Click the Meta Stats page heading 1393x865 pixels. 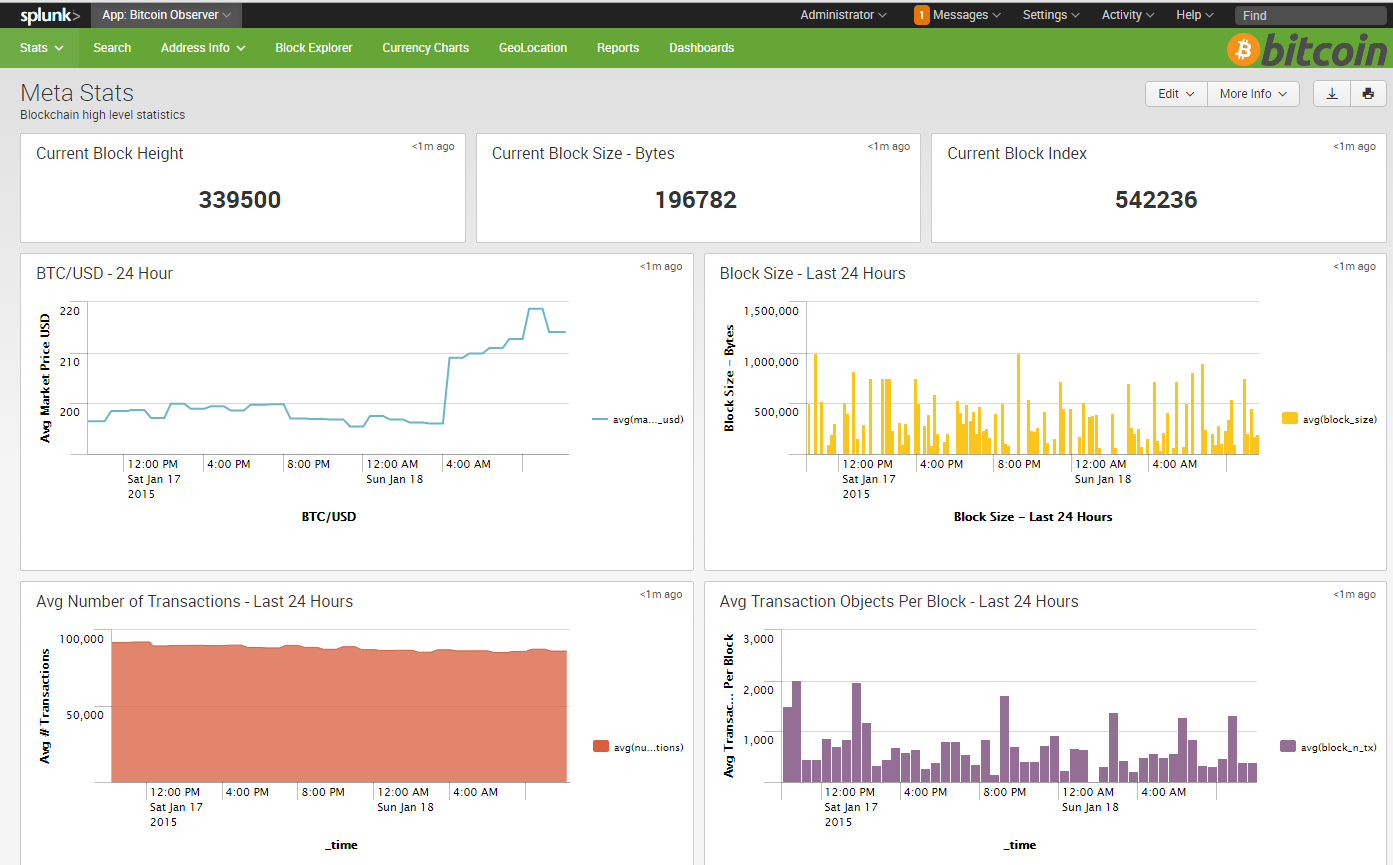click(77, 93)
